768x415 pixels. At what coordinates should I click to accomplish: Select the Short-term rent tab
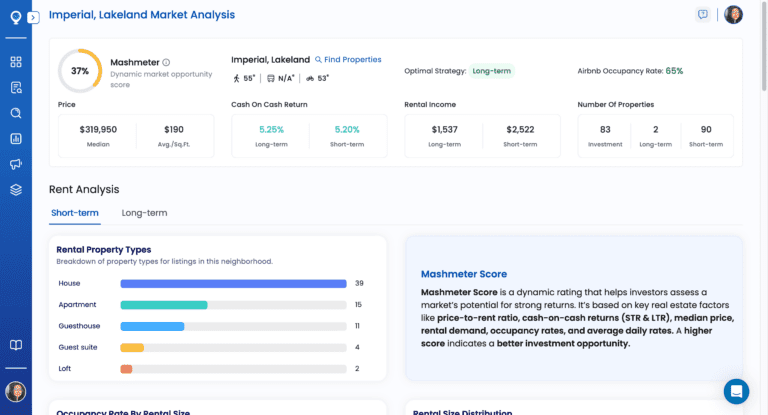[75, 213]
